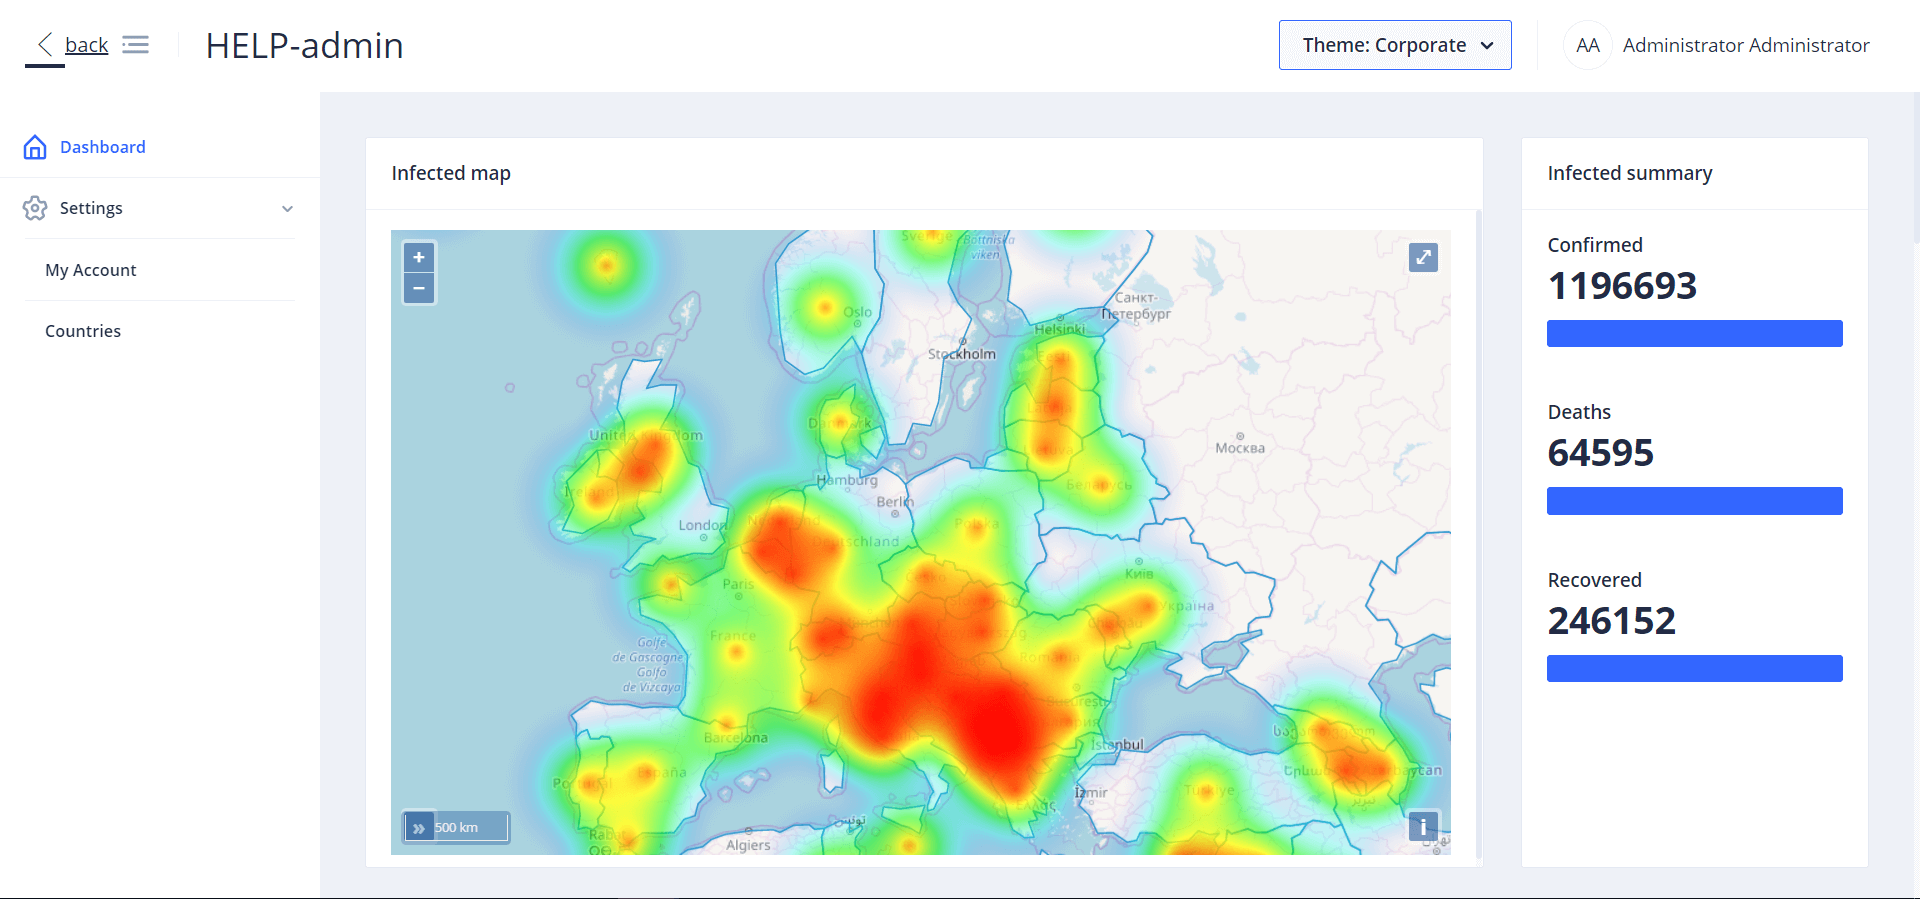Click the Istanbul label on map
The image size is (1920, 899).
point(1117,744)
